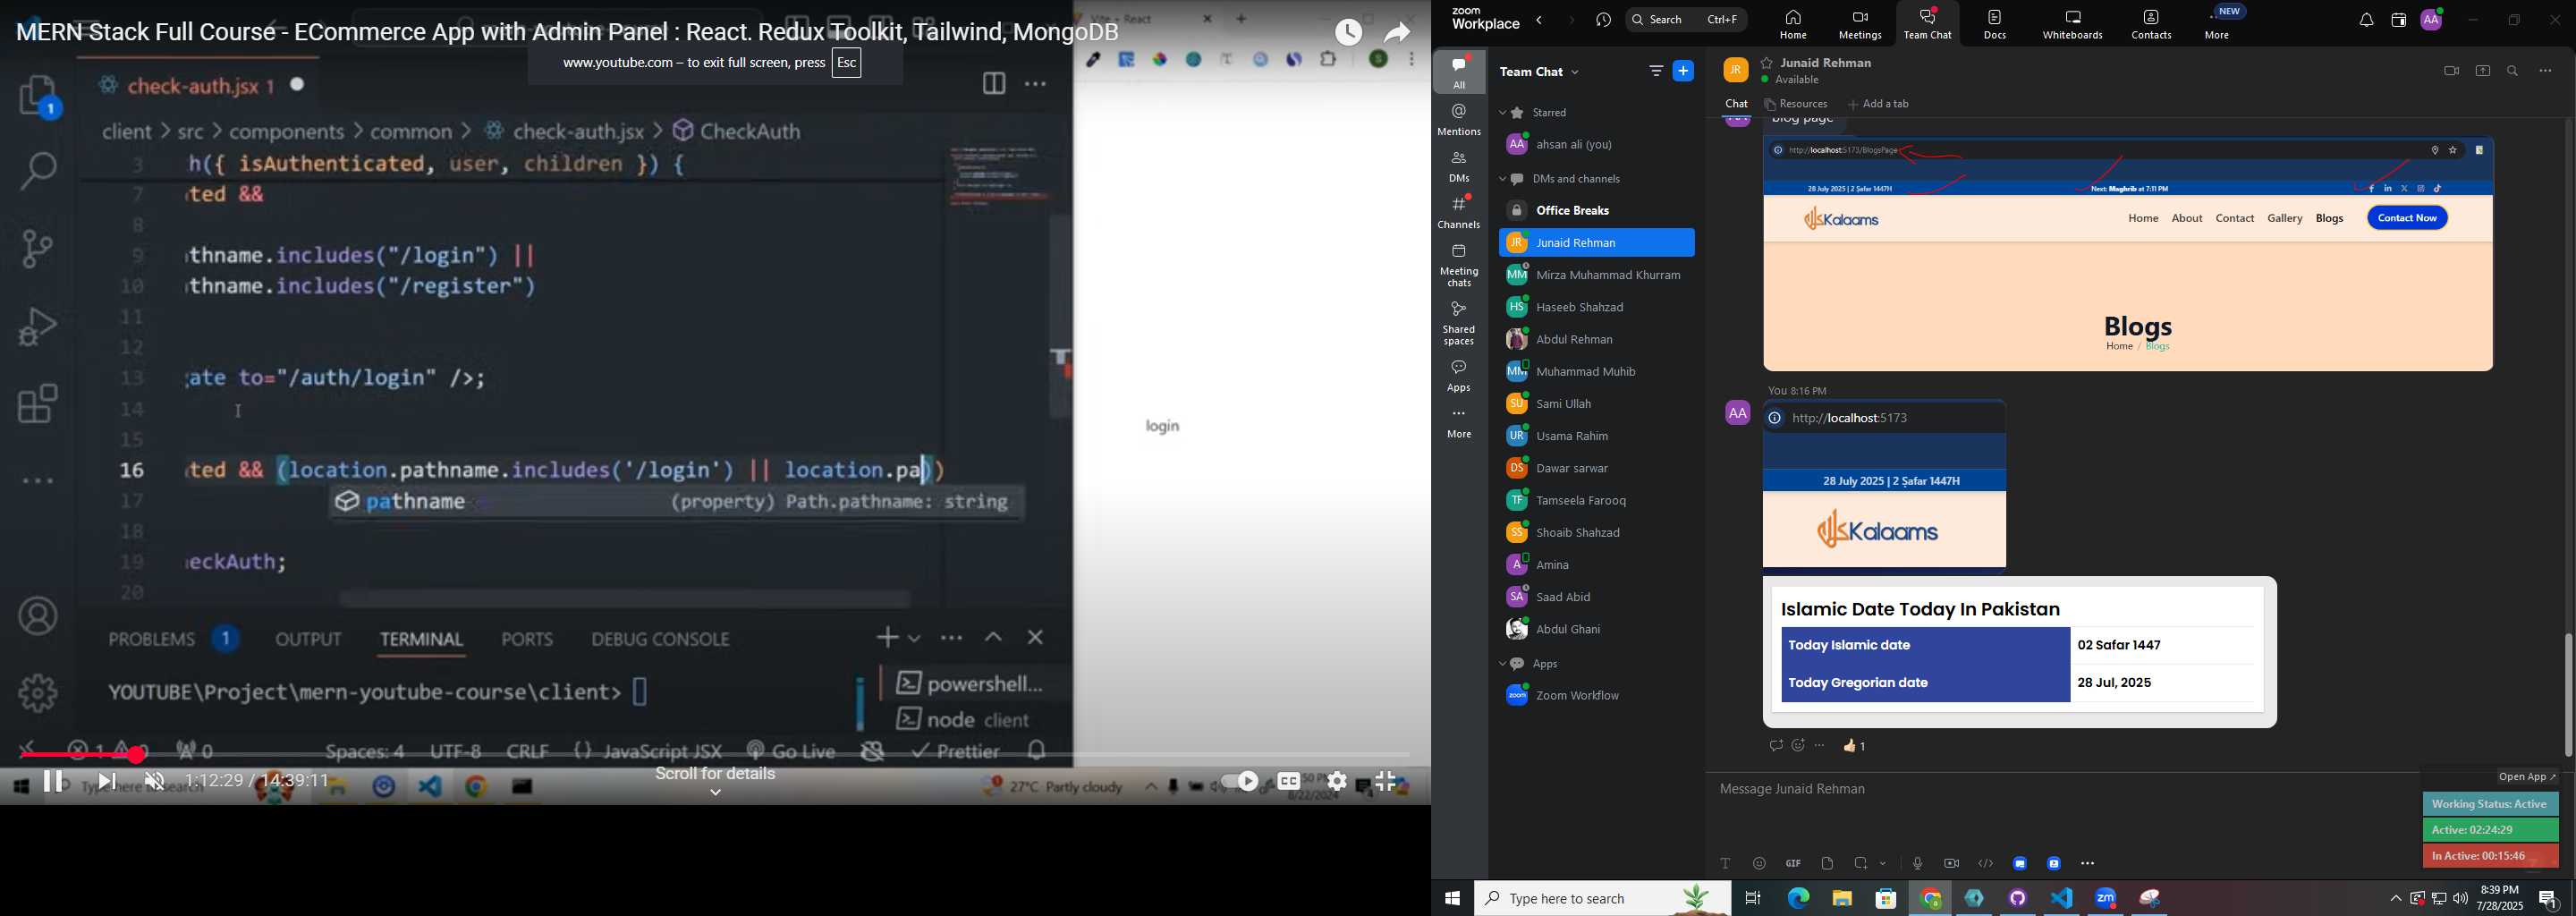Image resolution: width=2576 pixels, height=916 pixels.
Task: Open Zoom Home tab
Action: (x=1792, y=23)
